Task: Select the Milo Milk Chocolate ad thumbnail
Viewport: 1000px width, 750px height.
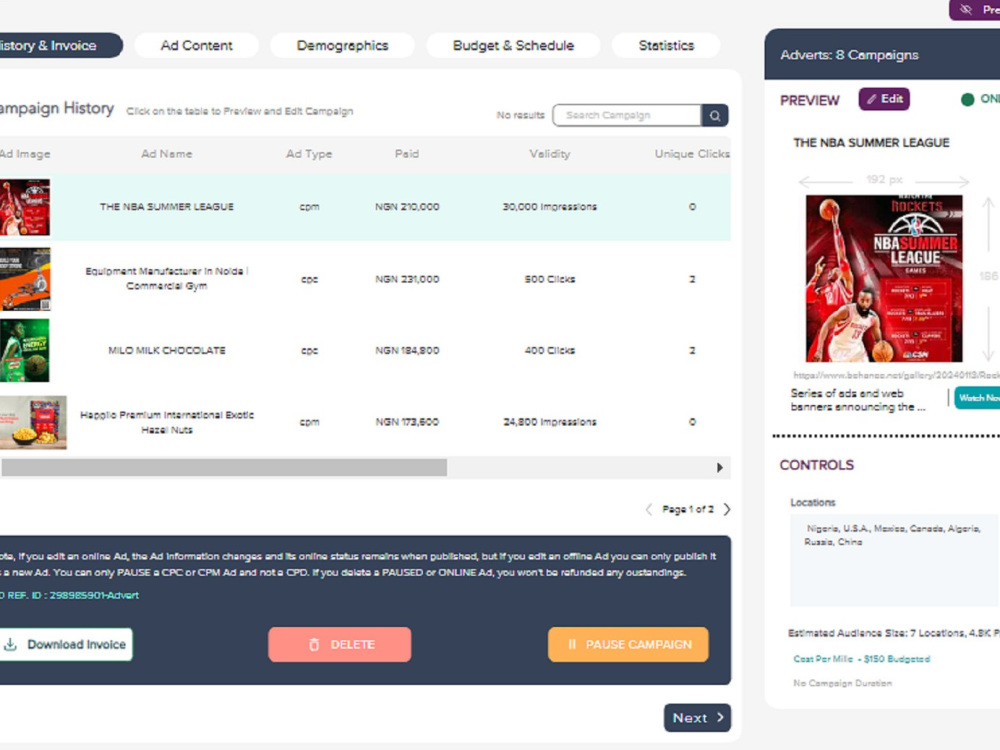Action: click(24, 351)
